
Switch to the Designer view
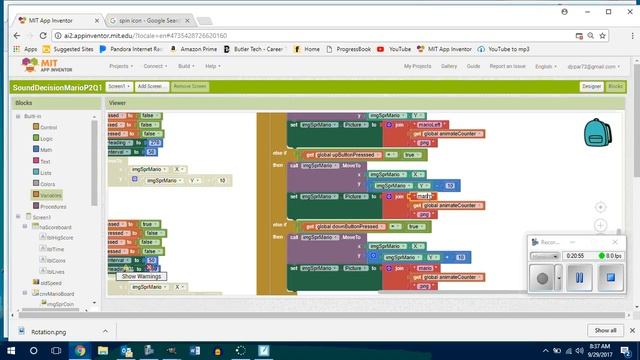click(x=591, y=87)
